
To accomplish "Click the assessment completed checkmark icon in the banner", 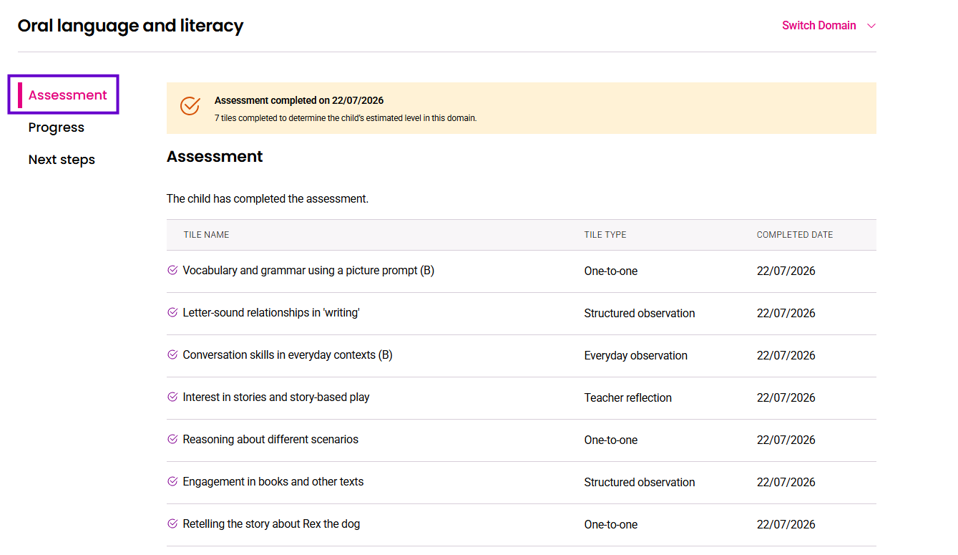I will coord(190,106).
